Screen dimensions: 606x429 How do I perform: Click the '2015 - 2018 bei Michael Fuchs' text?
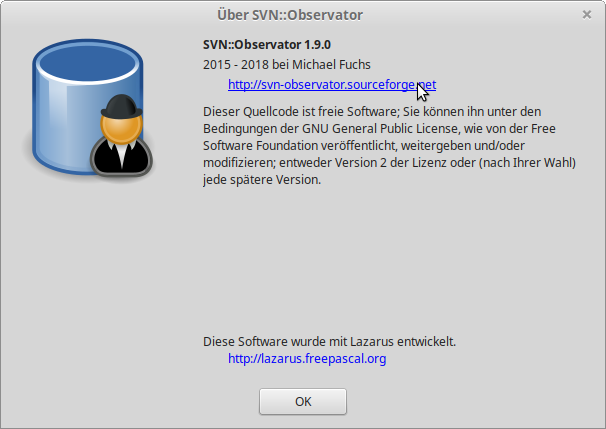(286, 65)
